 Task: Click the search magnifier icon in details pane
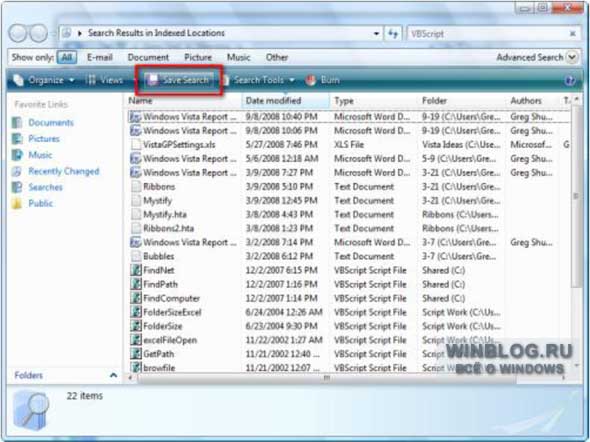(x=32, y=411)
